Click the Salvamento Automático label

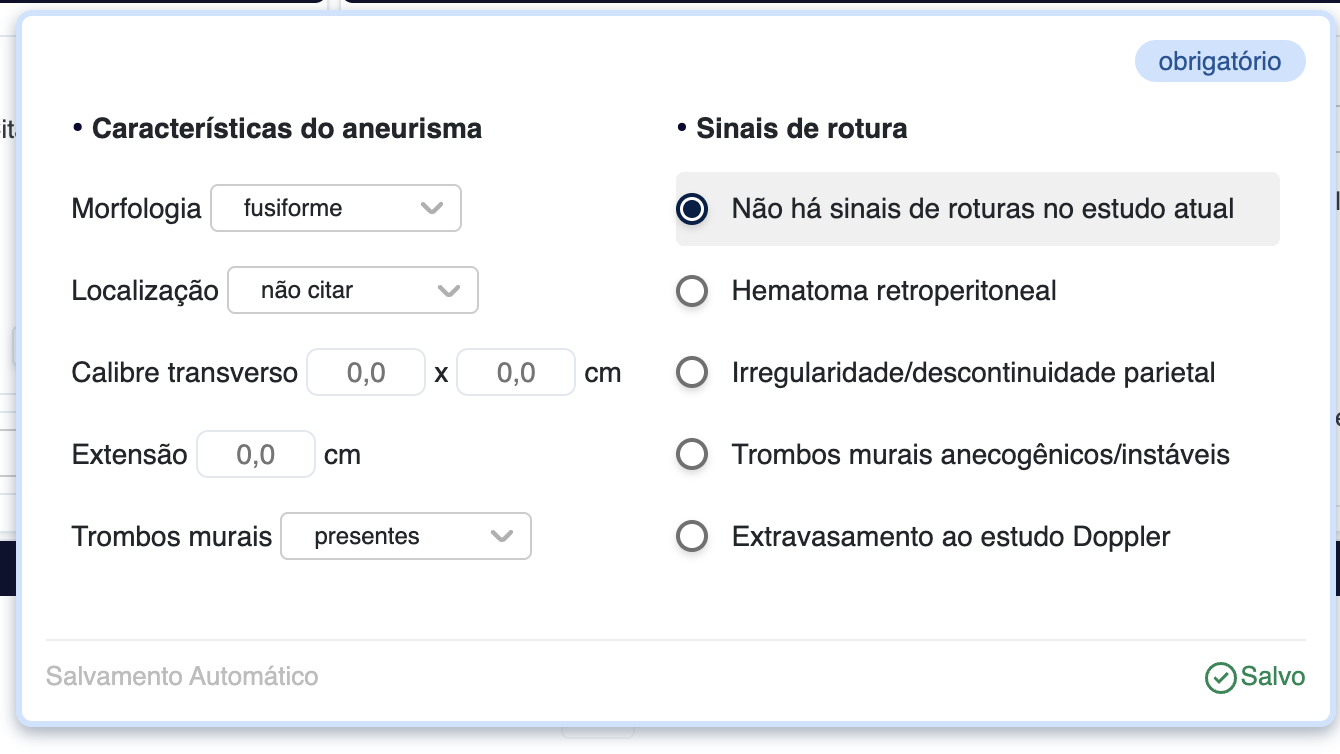coord(182,677)
